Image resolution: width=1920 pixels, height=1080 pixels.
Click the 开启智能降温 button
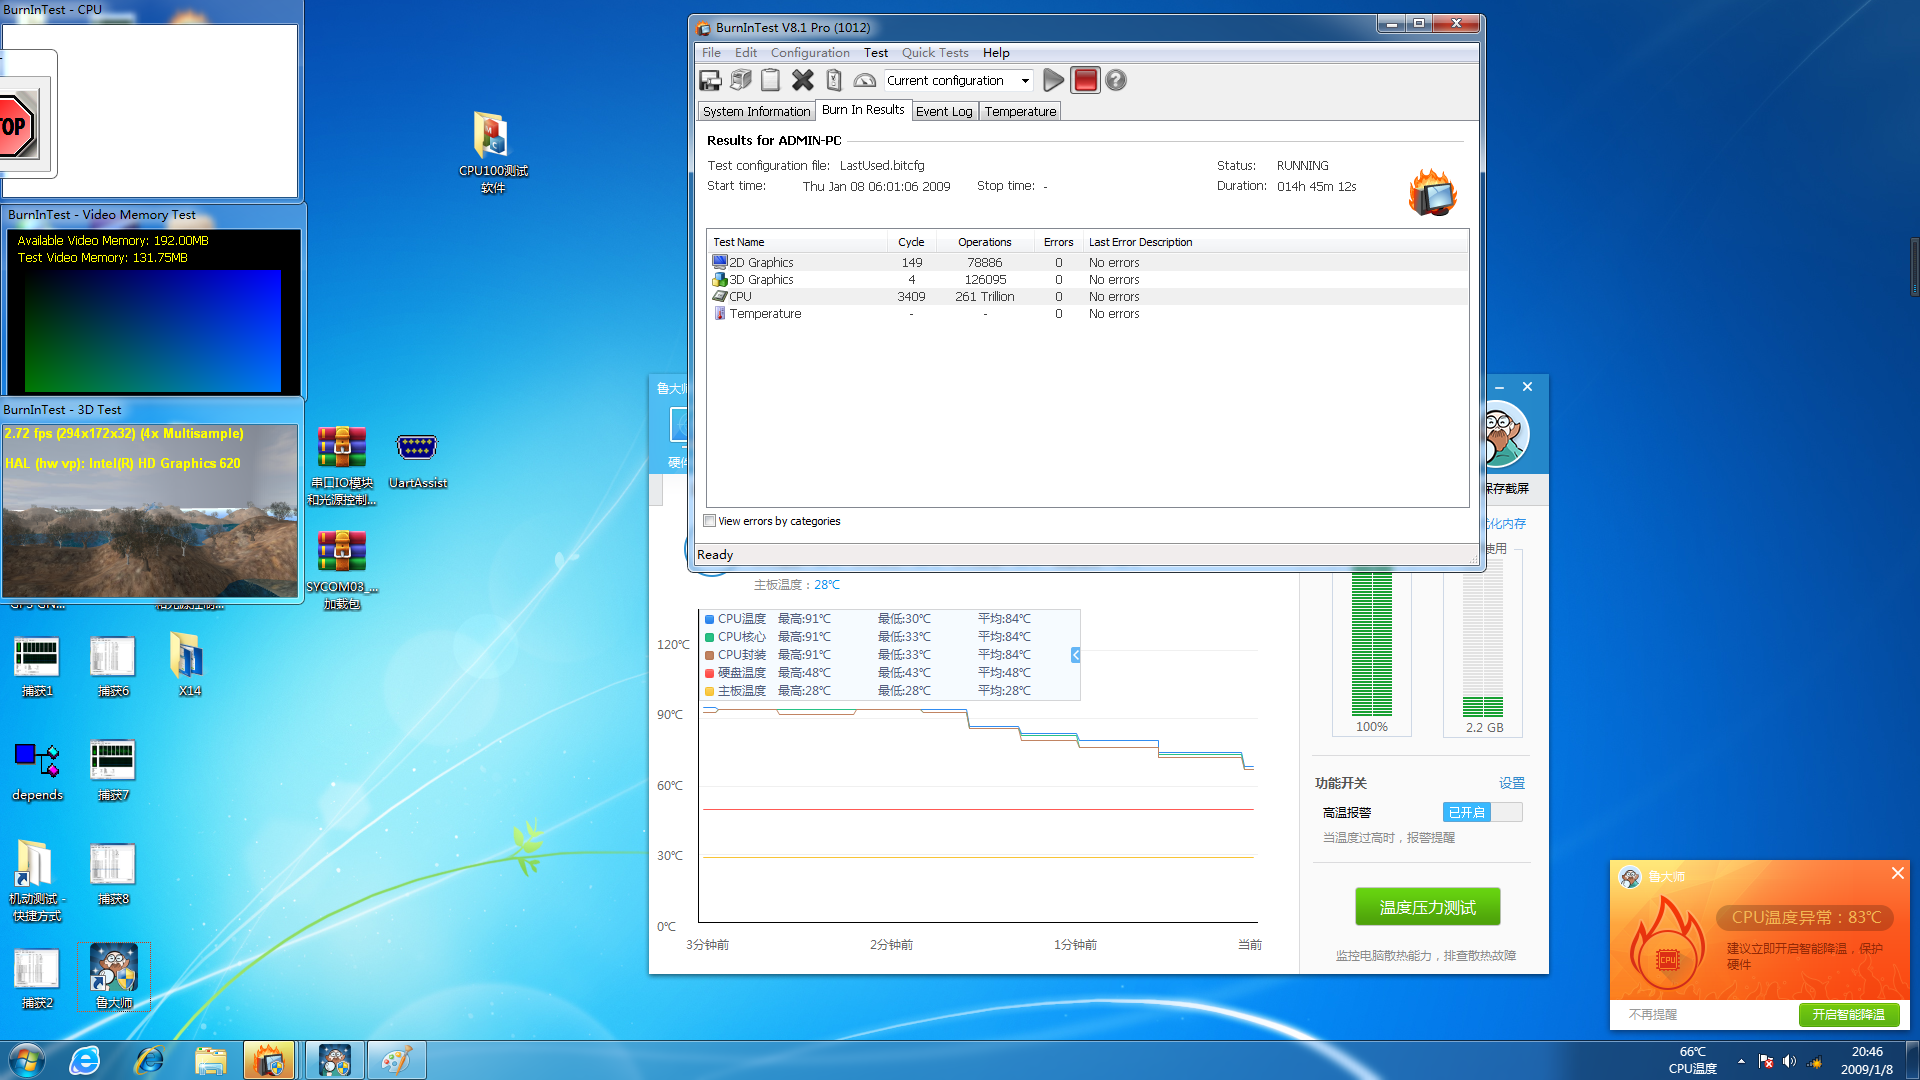(x=1848, y=1014)
